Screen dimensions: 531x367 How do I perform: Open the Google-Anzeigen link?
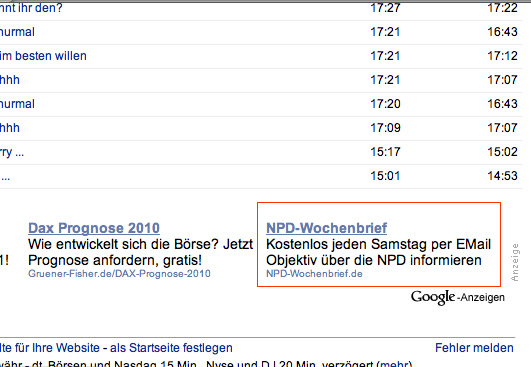coord(458,297)
